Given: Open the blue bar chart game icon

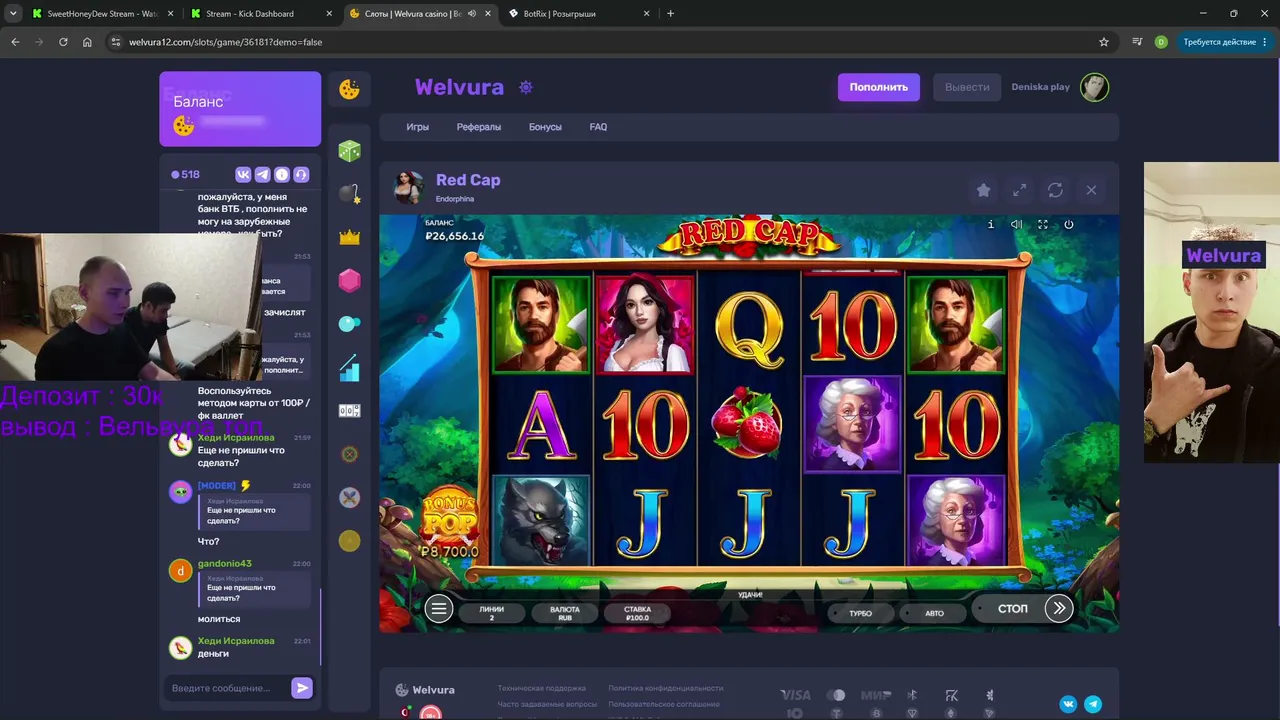Looking at the screenshot, I should (349, 368).
